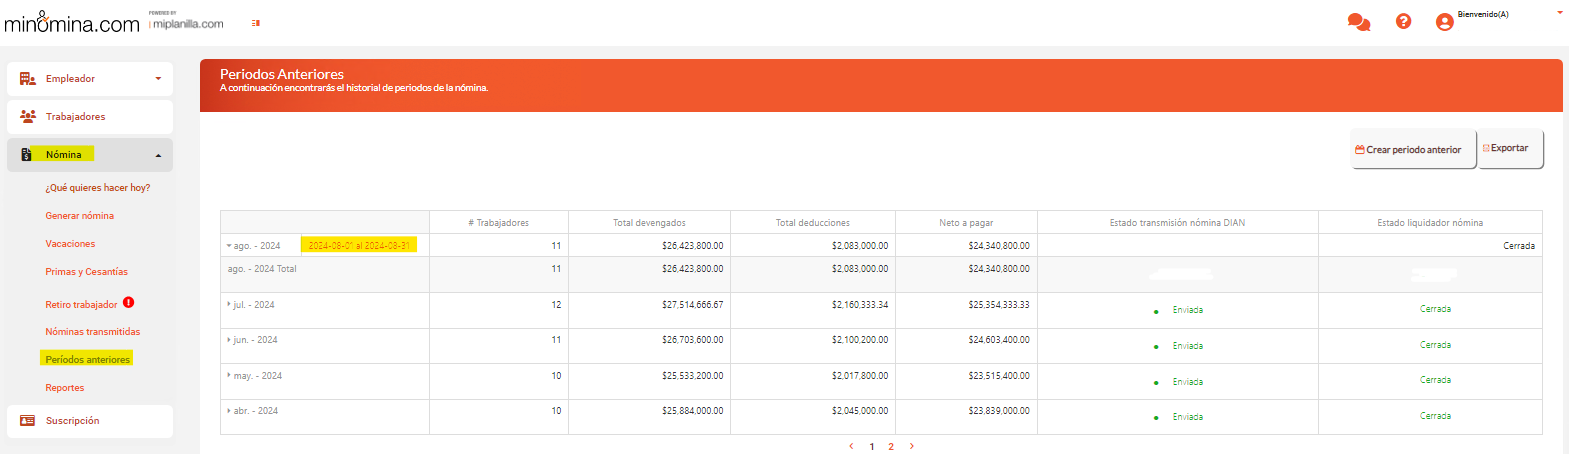Click the Empleador building icon
This screenshot has width=1569, height=454.
click(x=28, y=78)
